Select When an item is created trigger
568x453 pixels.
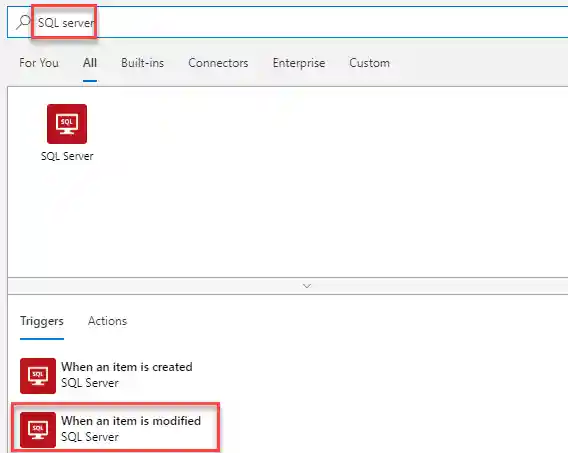tap(127, 367)
